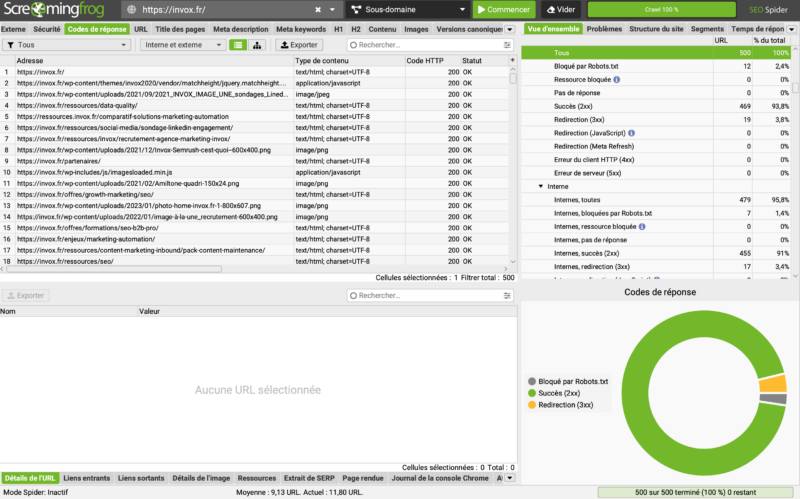Click the horizontal scrollbar of the URL table
This screenshot has height=499, width=800.
point(114,269)
